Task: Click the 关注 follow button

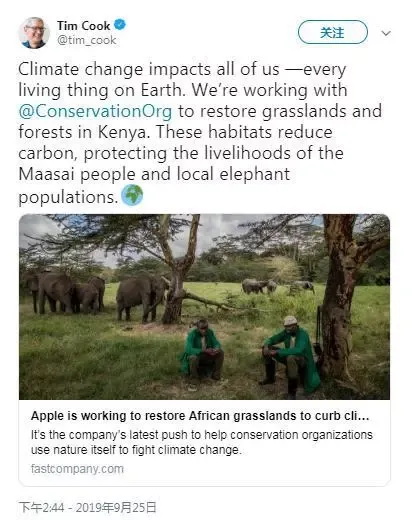Action: tap(333, 32)
